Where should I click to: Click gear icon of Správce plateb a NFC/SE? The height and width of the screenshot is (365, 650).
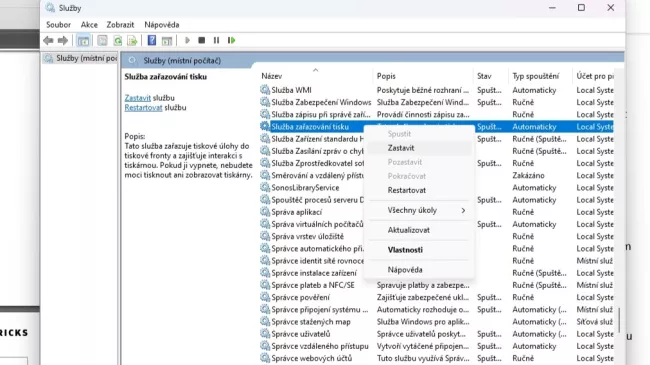tap(265, 285)
